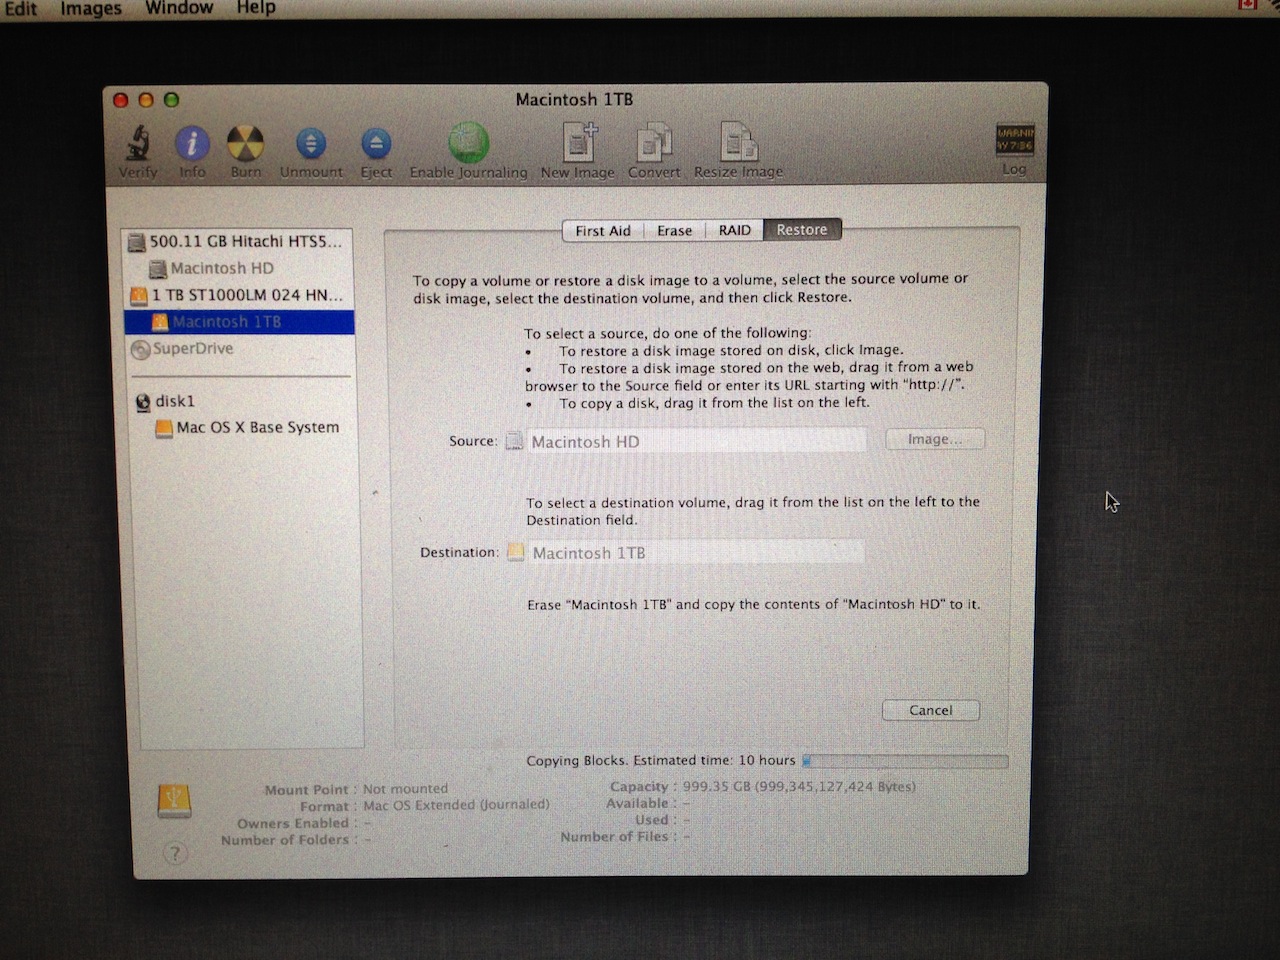Click the Enable Journaling icon
1280x960 pixels.
click(468, 143)
